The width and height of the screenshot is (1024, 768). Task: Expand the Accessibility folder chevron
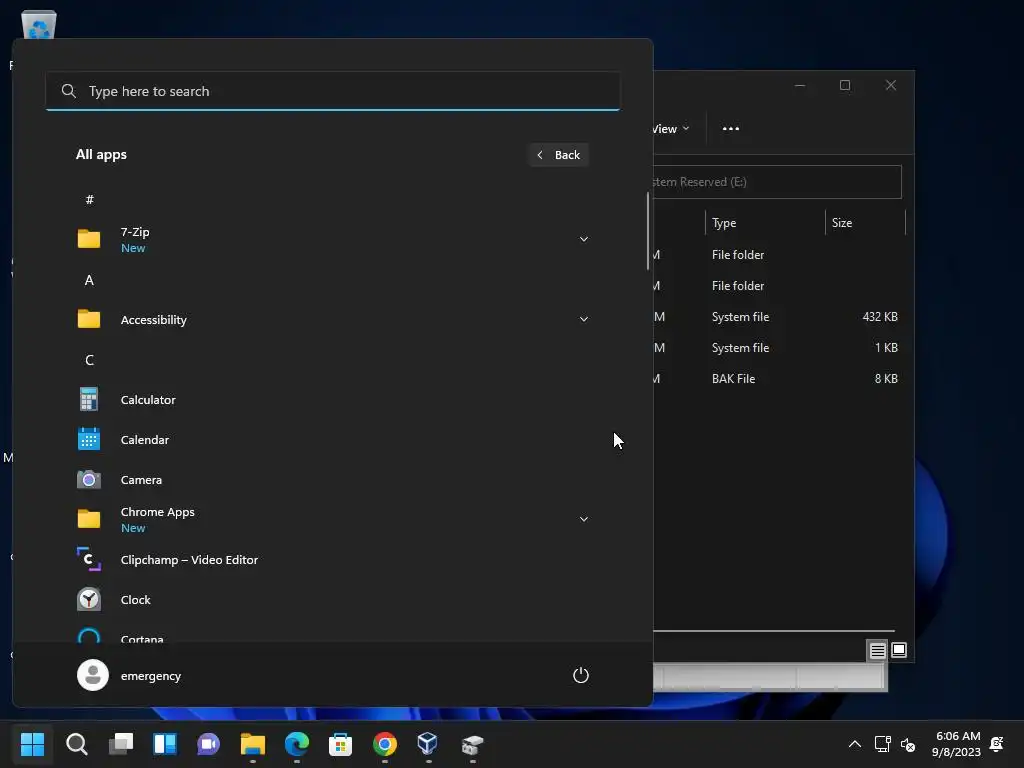(x=584, y=319)
